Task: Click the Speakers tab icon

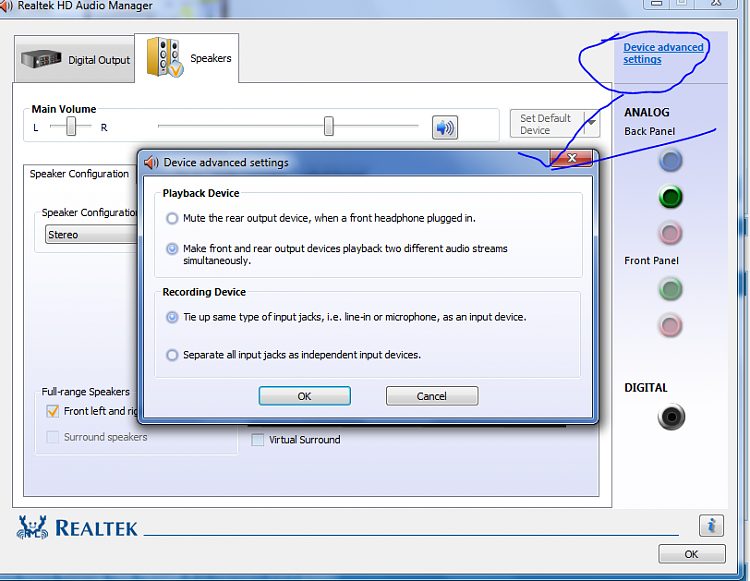Action: pos(165,57)
